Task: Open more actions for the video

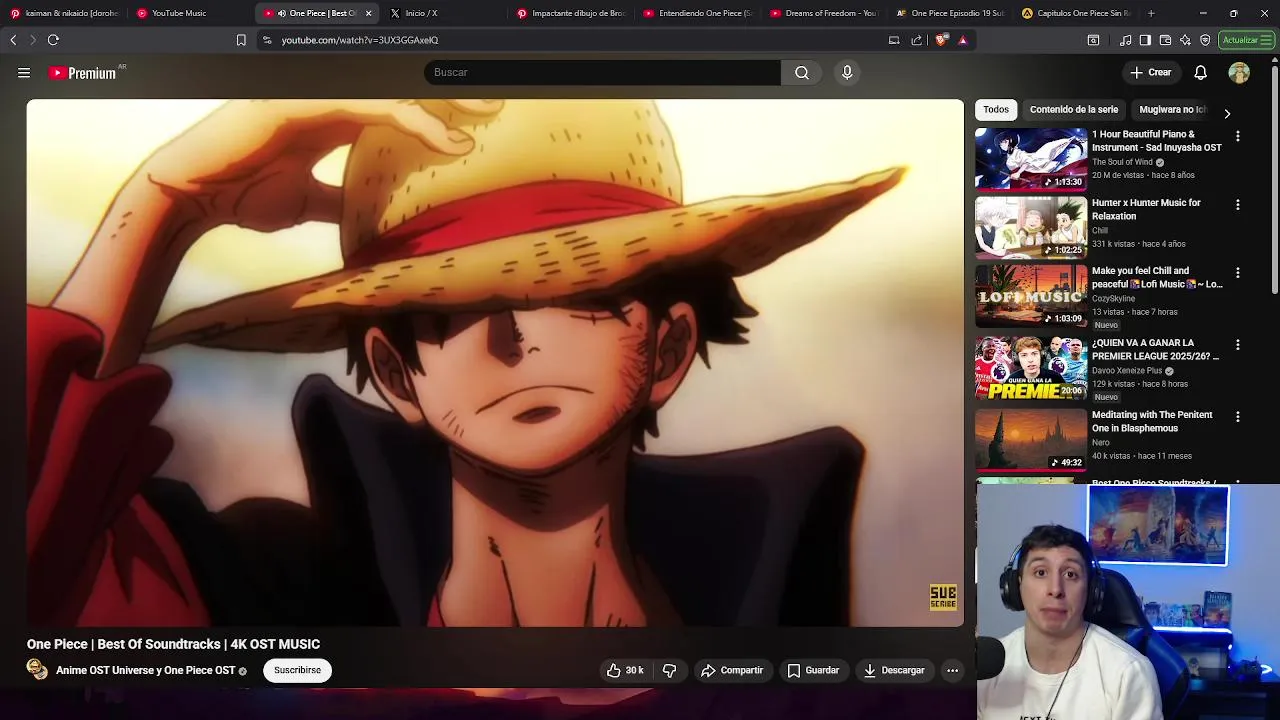Action: click(952, 670)
